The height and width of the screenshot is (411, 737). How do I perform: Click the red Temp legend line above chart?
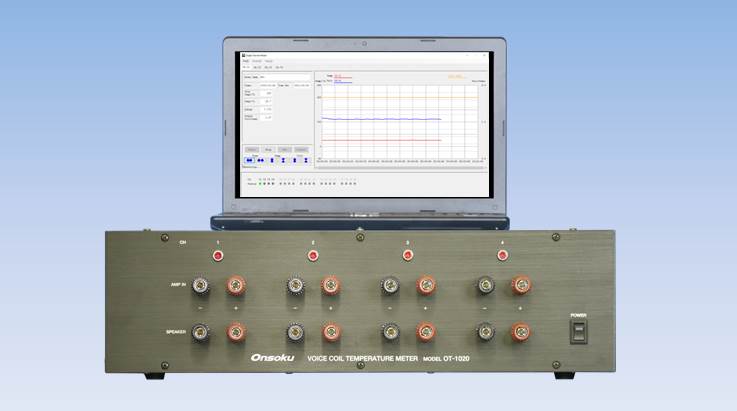click(x=343, y=77)
